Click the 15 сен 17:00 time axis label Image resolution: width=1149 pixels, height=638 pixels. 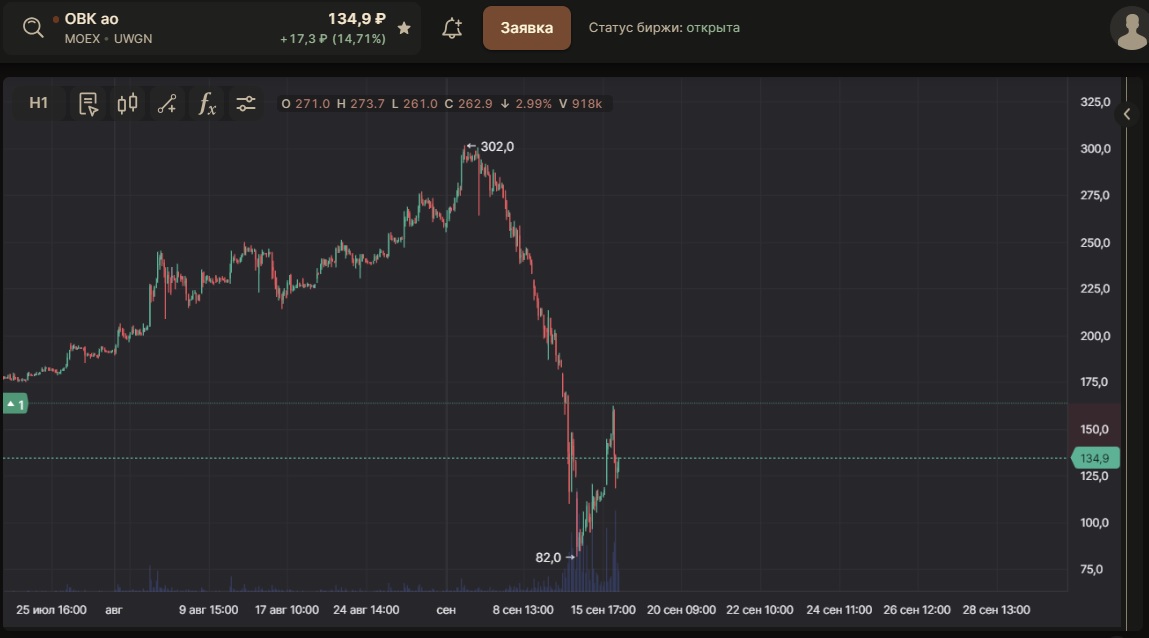(603, 609)
